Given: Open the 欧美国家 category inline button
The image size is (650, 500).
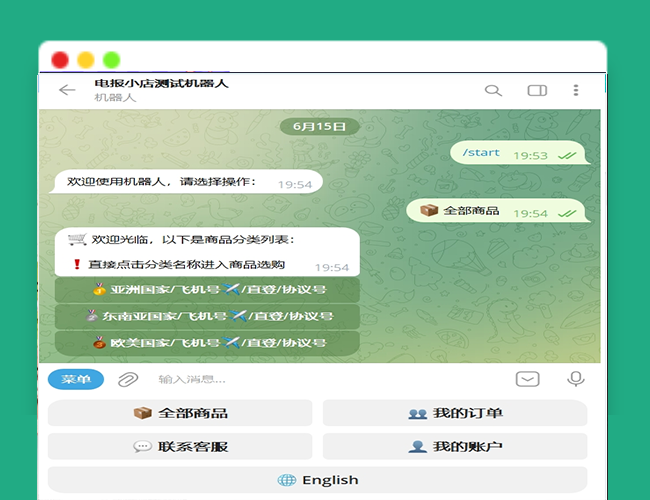Looking at the screenshot, I should coord(207,343).
